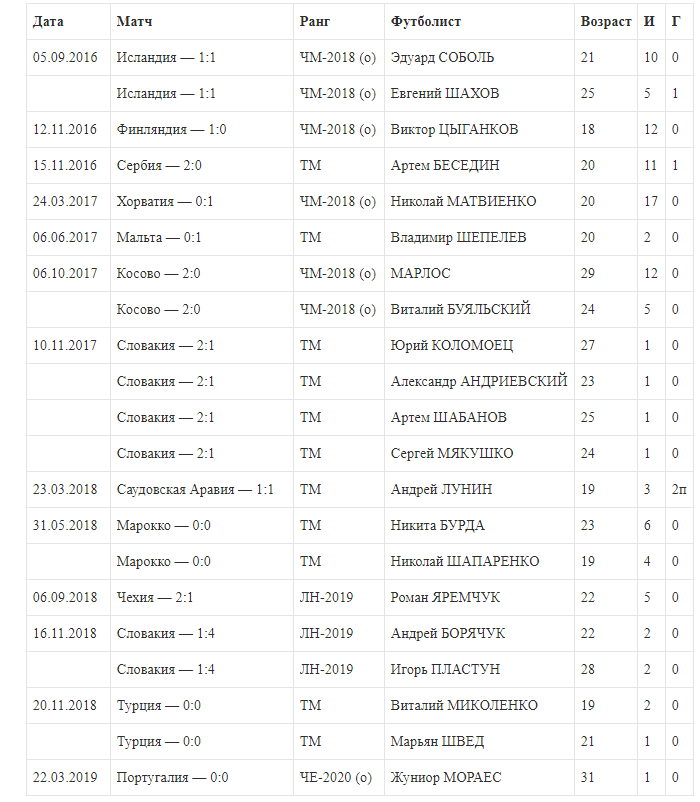This screenshot has width=700, height=802.
Task: Click player name МАРЛОС
Action: (420, 273)
